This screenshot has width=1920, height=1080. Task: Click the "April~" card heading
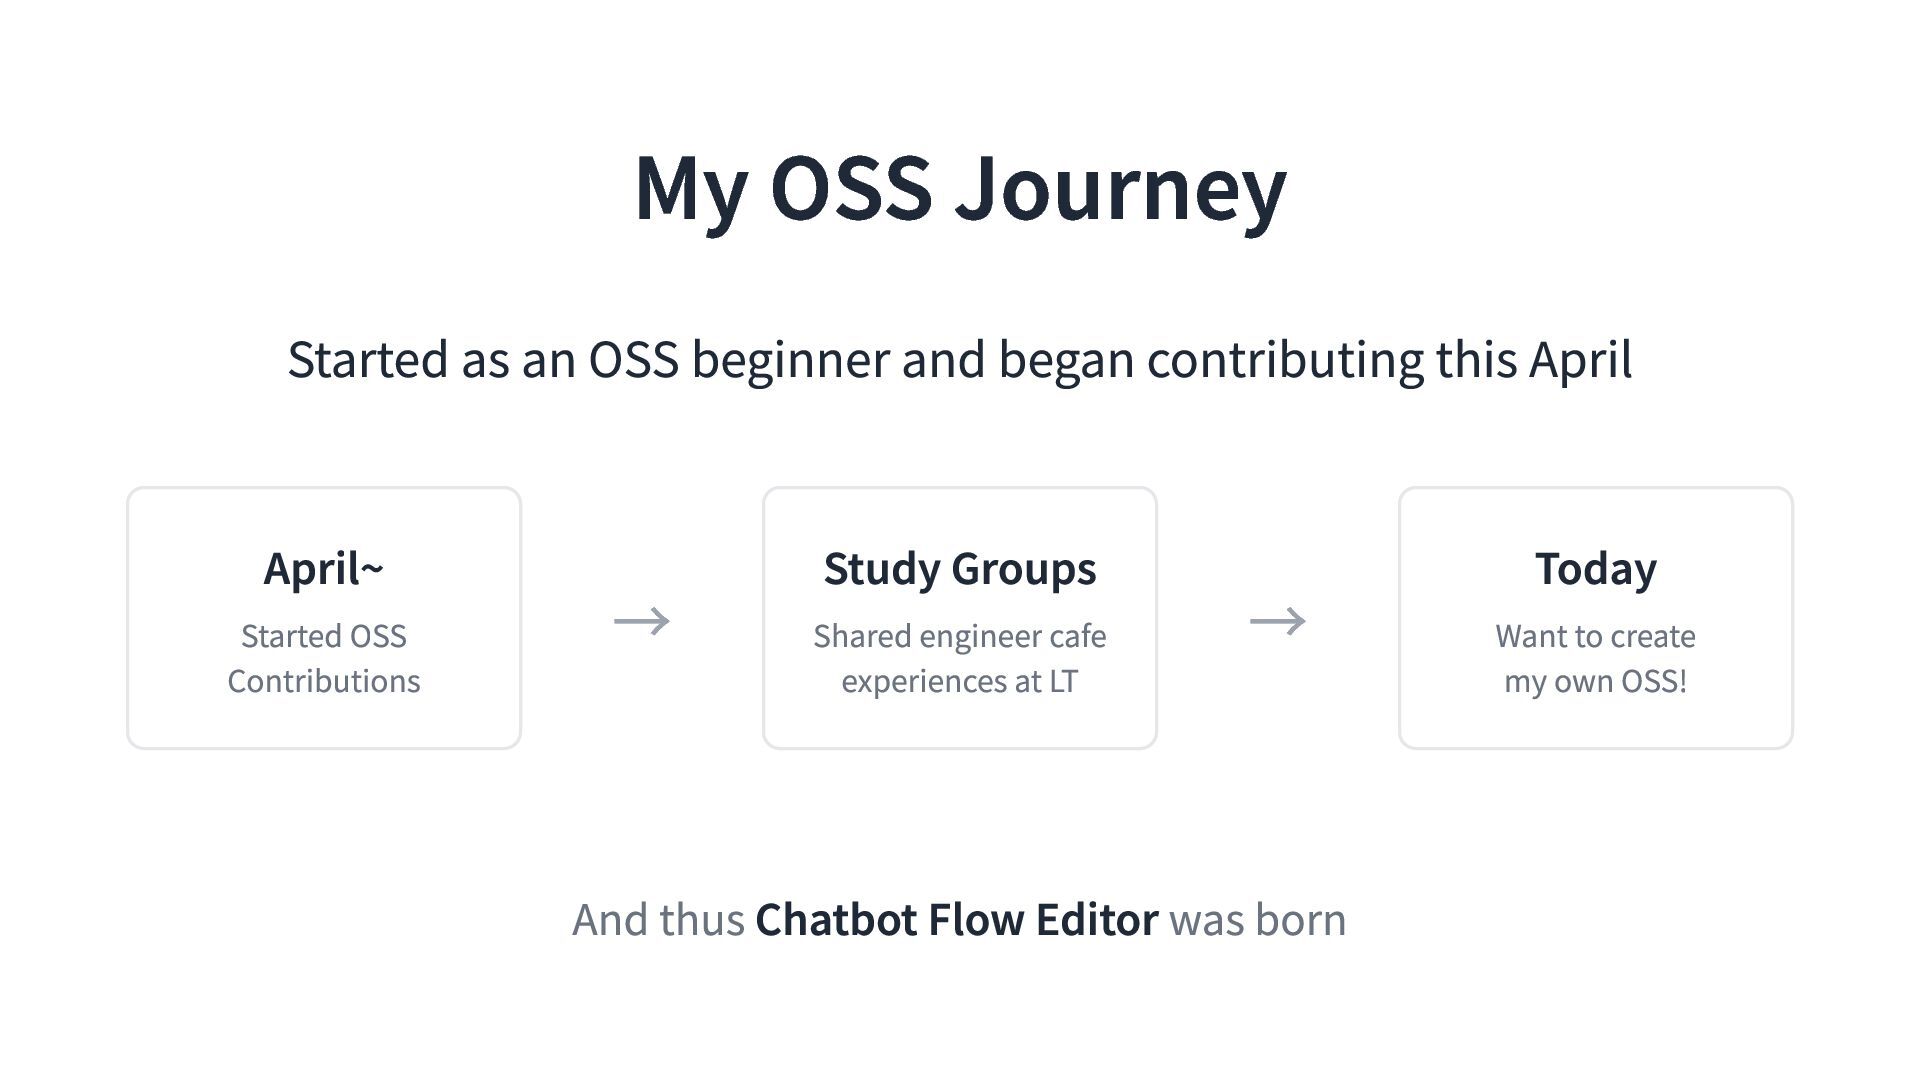click(323, 569)
